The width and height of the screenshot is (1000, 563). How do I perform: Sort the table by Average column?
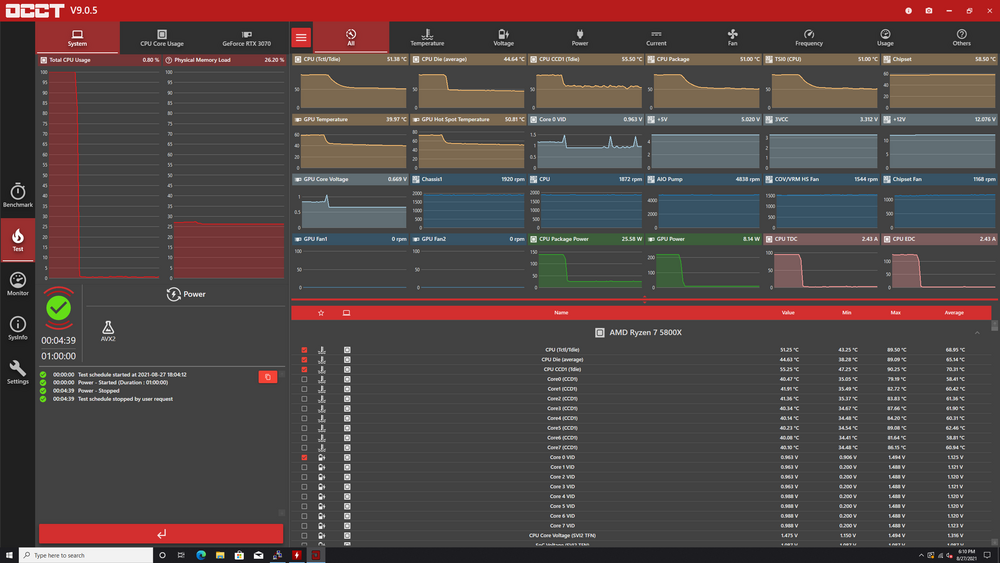[x=954, y=313]
